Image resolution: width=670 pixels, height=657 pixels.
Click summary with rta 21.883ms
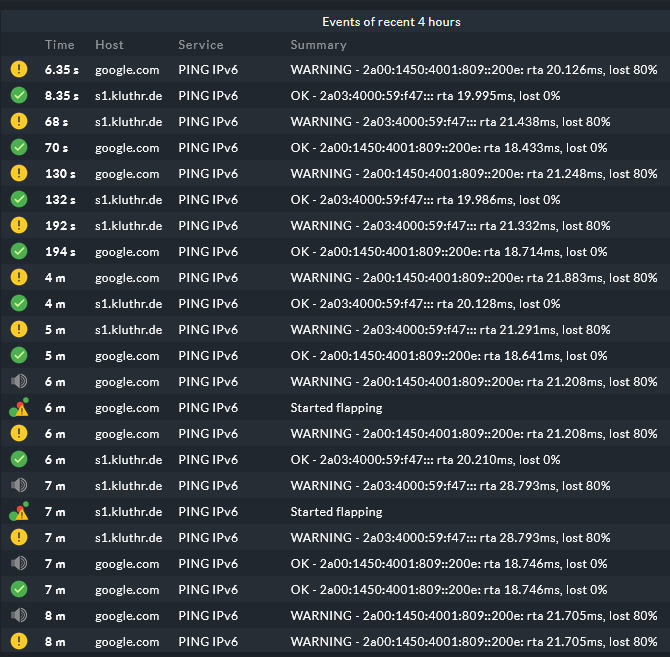point(473,278)
